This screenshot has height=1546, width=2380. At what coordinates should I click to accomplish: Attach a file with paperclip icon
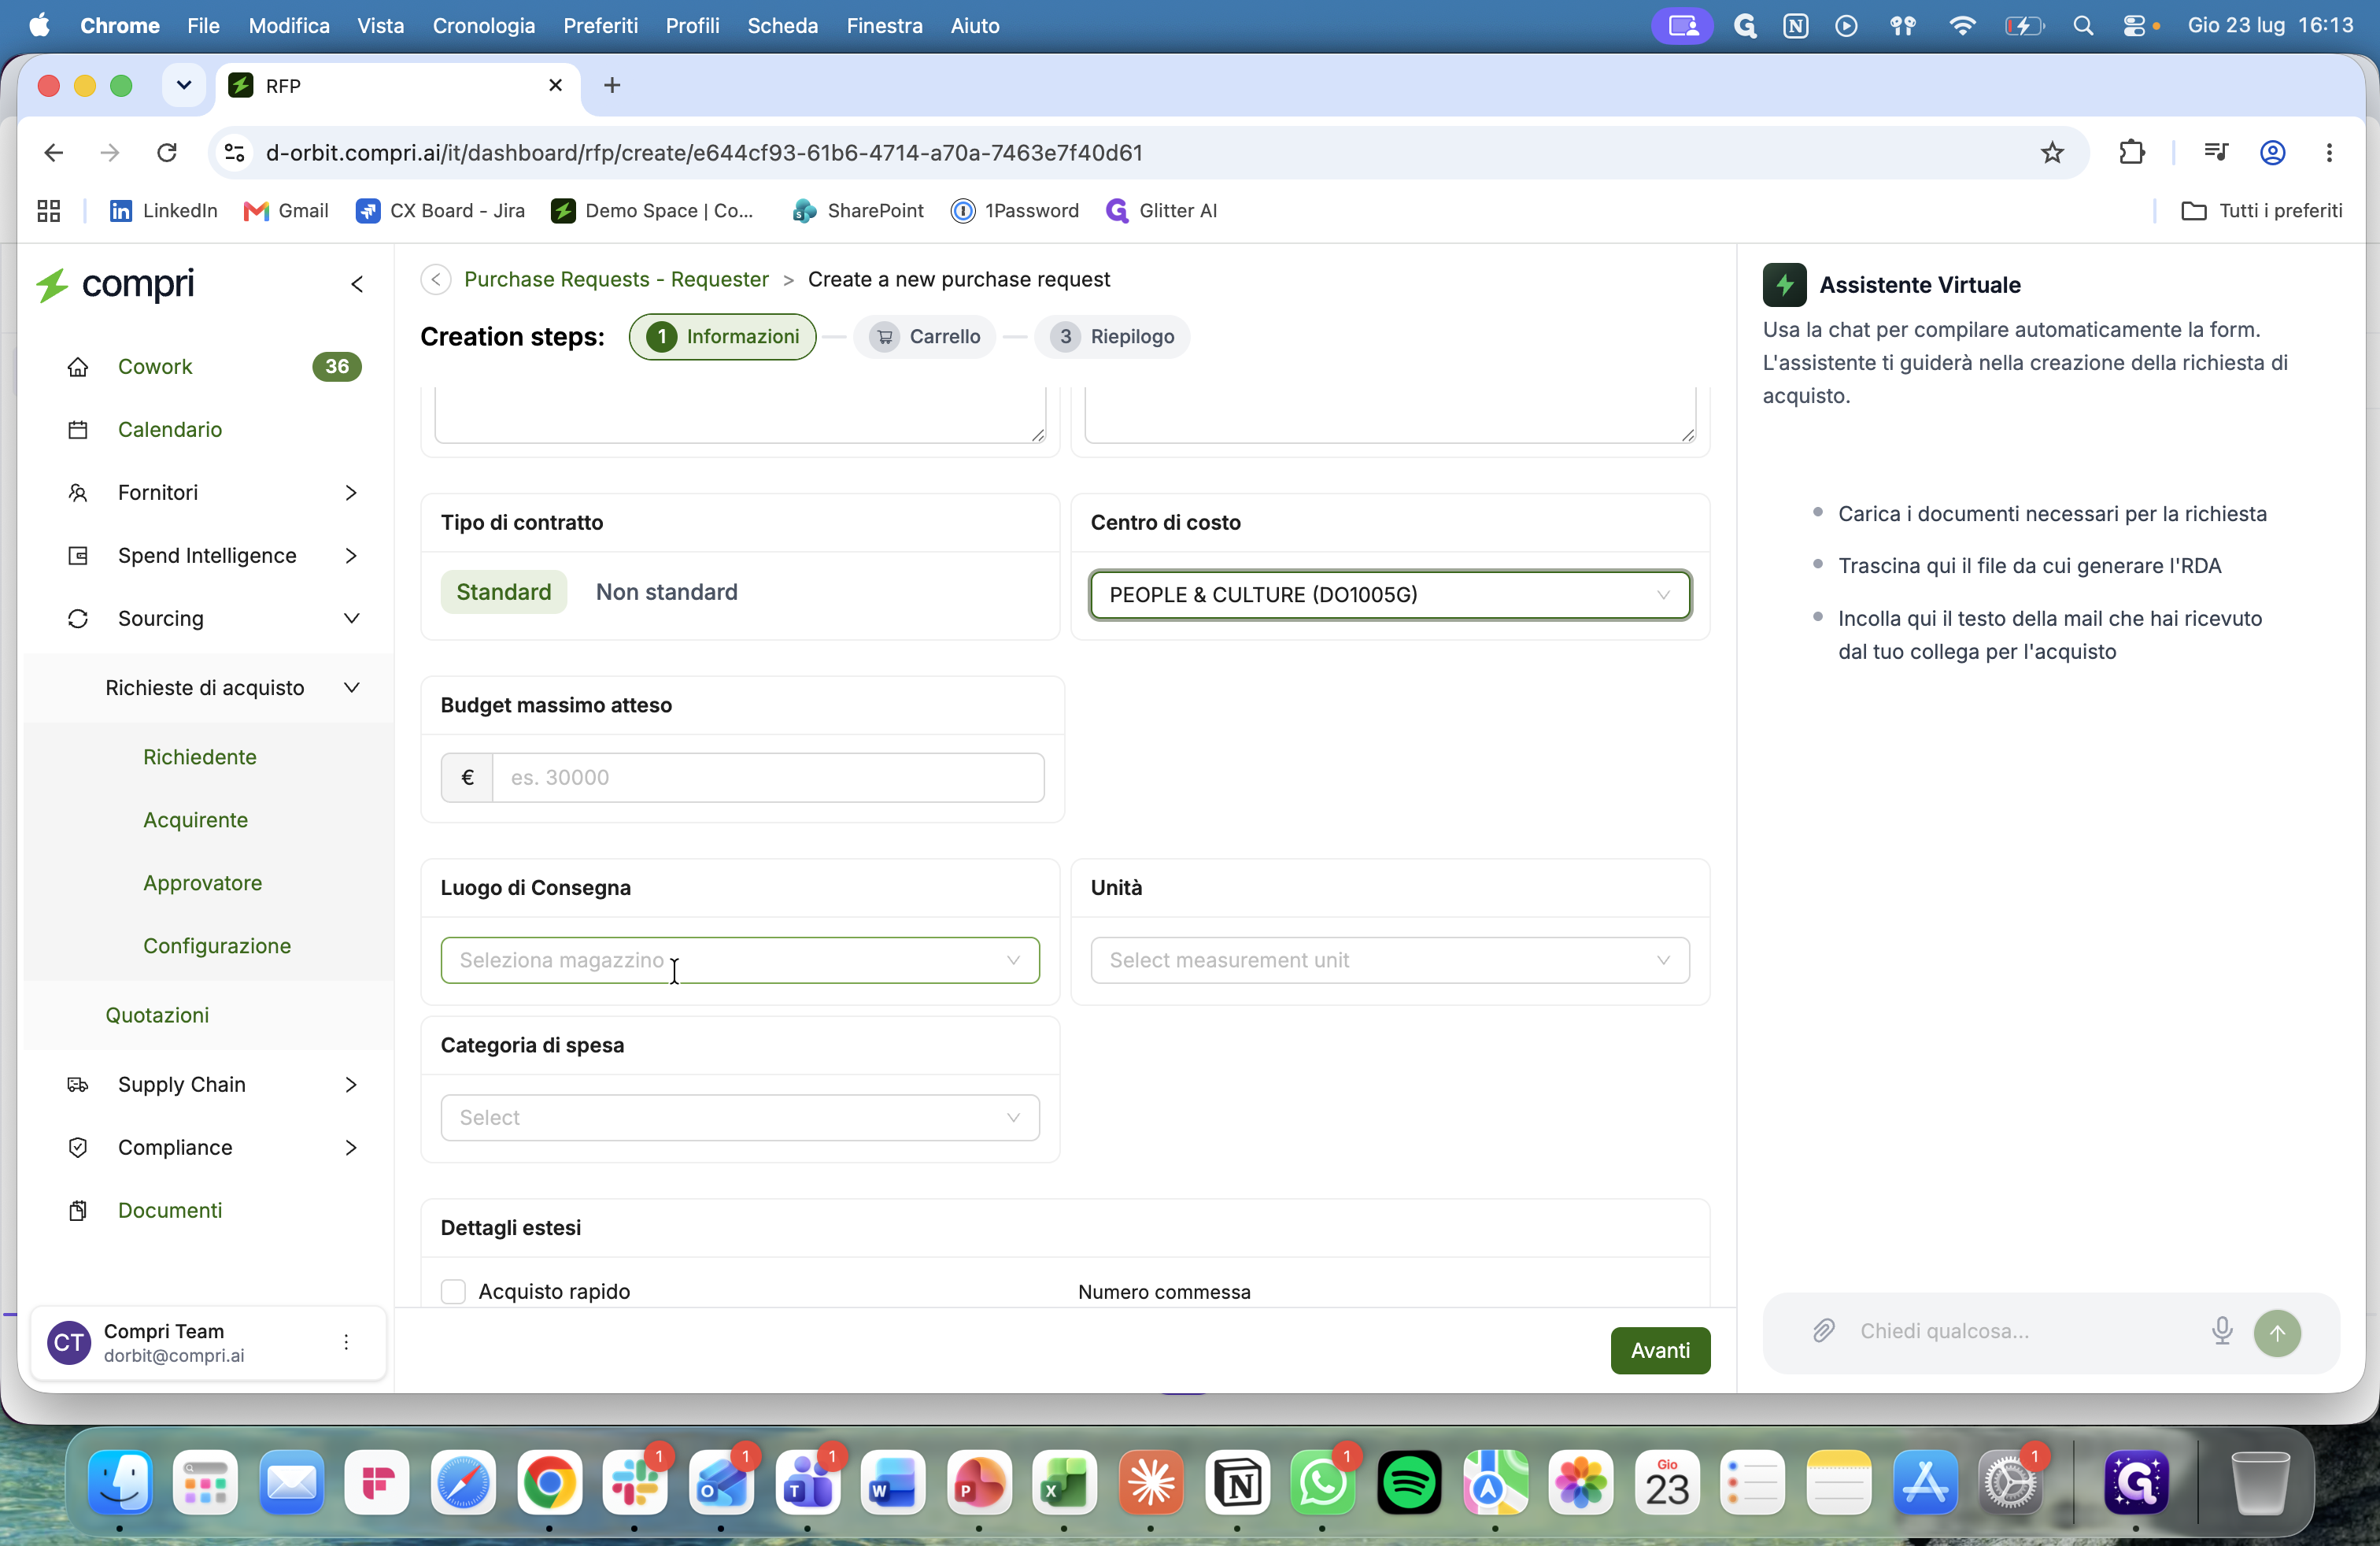click(x=1824, y=1332)
